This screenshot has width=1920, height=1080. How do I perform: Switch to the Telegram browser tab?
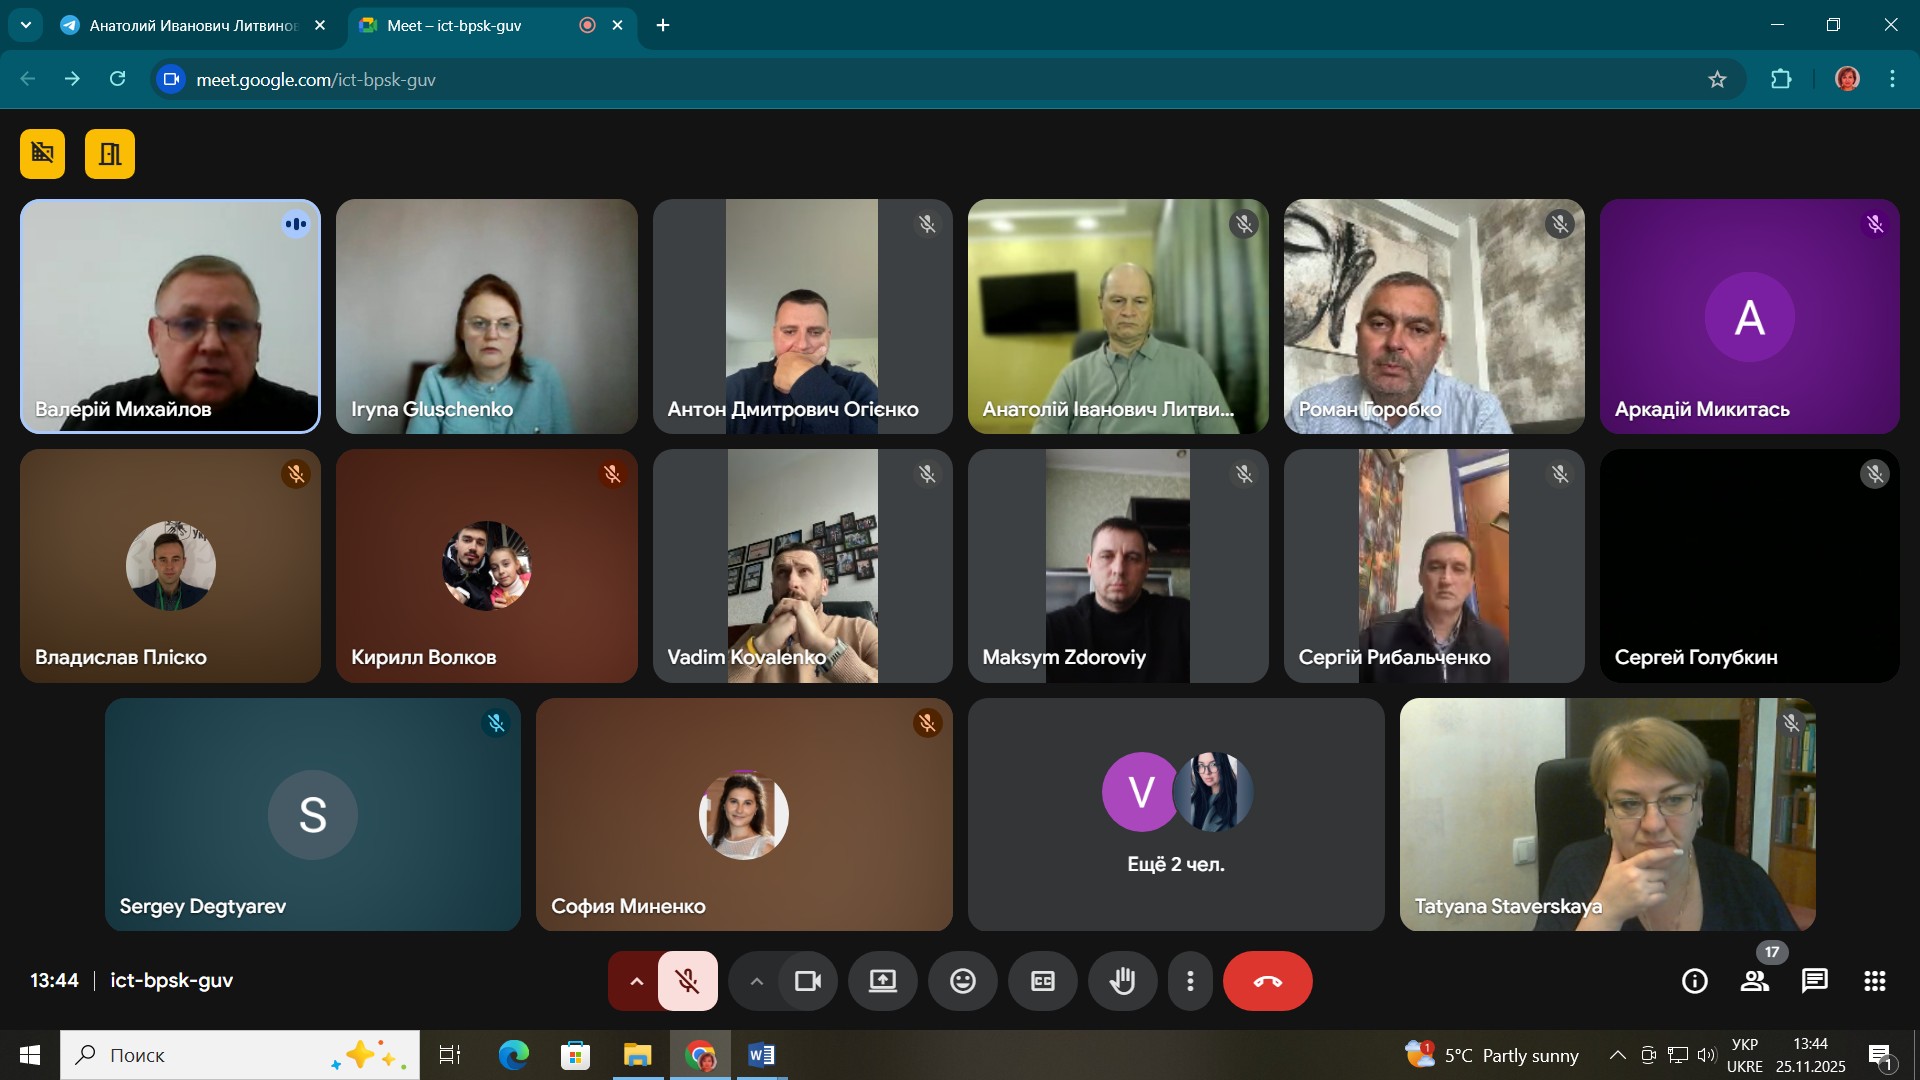pyautogui.click(x=192, y=25)
